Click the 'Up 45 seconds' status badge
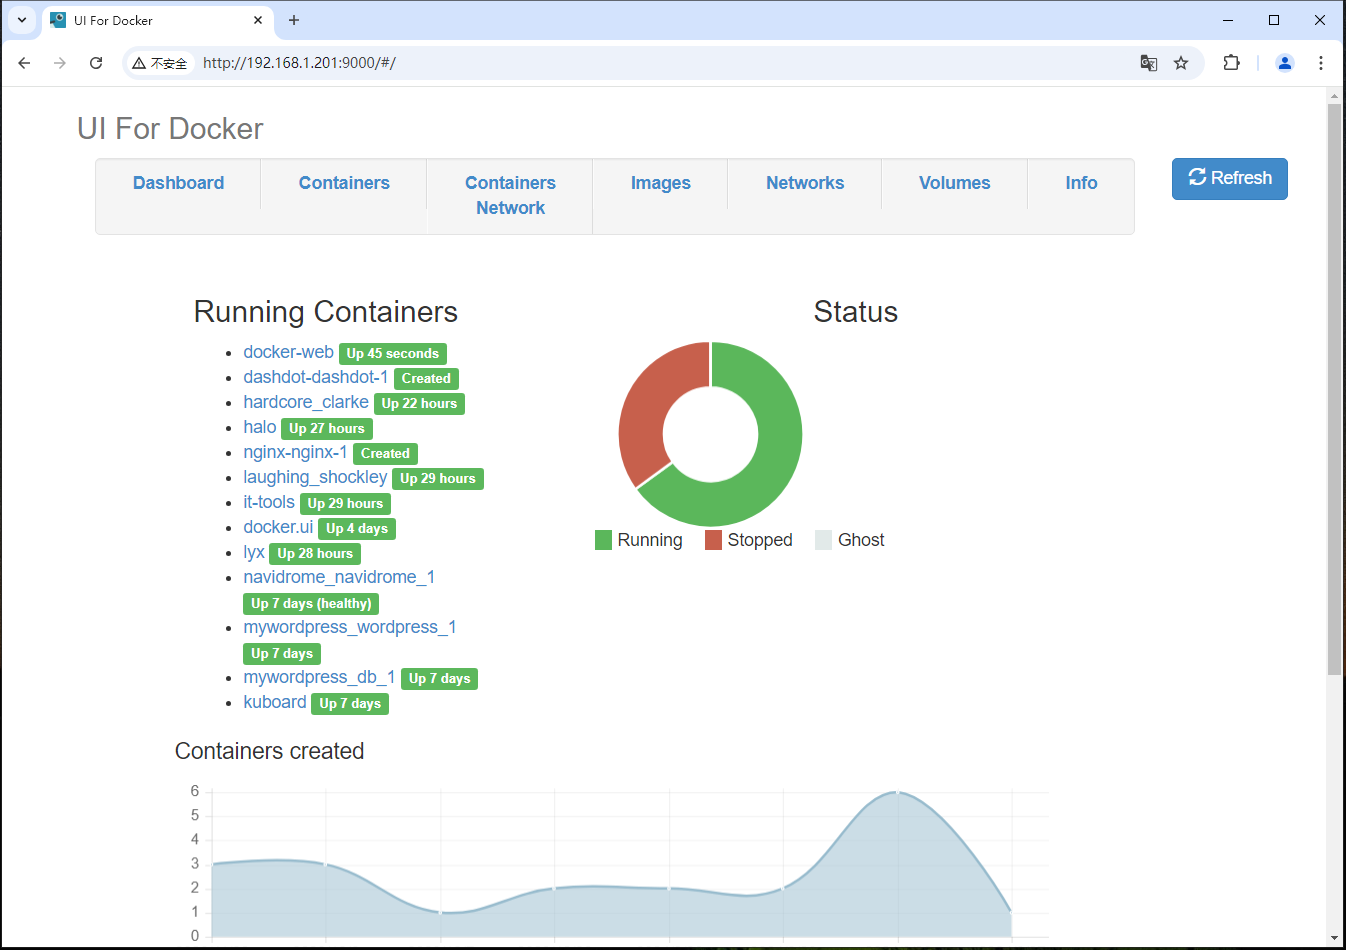 click(x=393, y=354)
